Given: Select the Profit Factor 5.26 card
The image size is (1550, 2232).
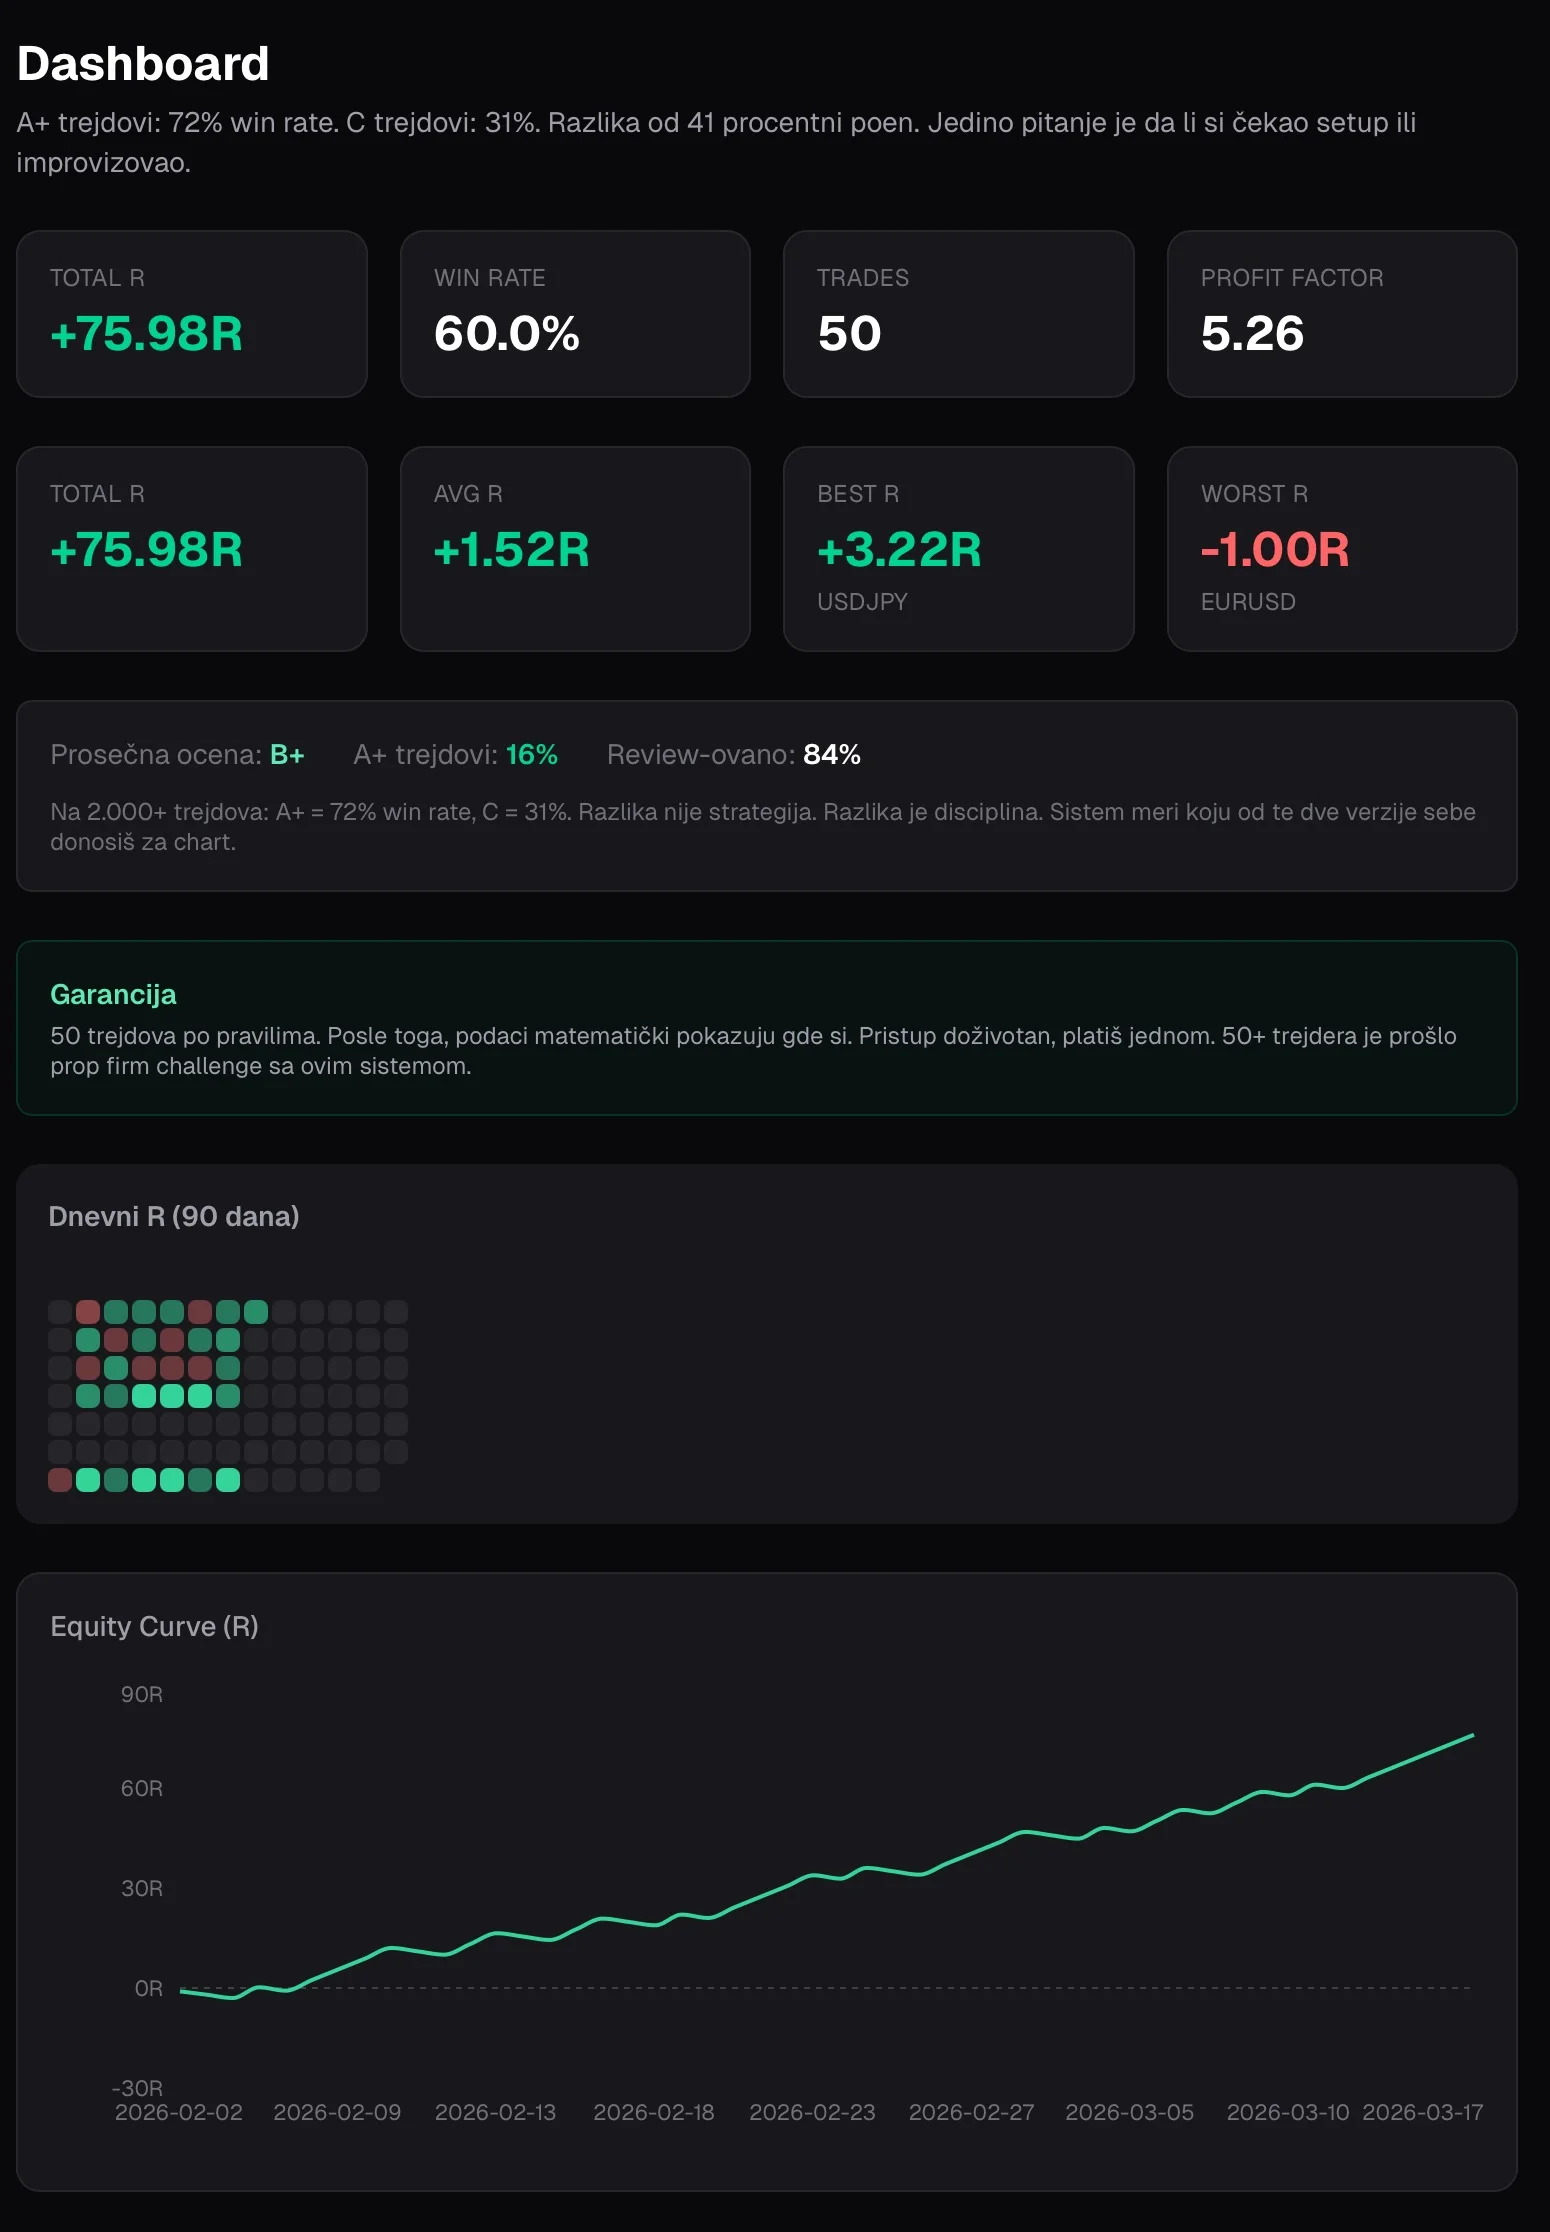Looking at the screenshot, I should coord(1342,314).
